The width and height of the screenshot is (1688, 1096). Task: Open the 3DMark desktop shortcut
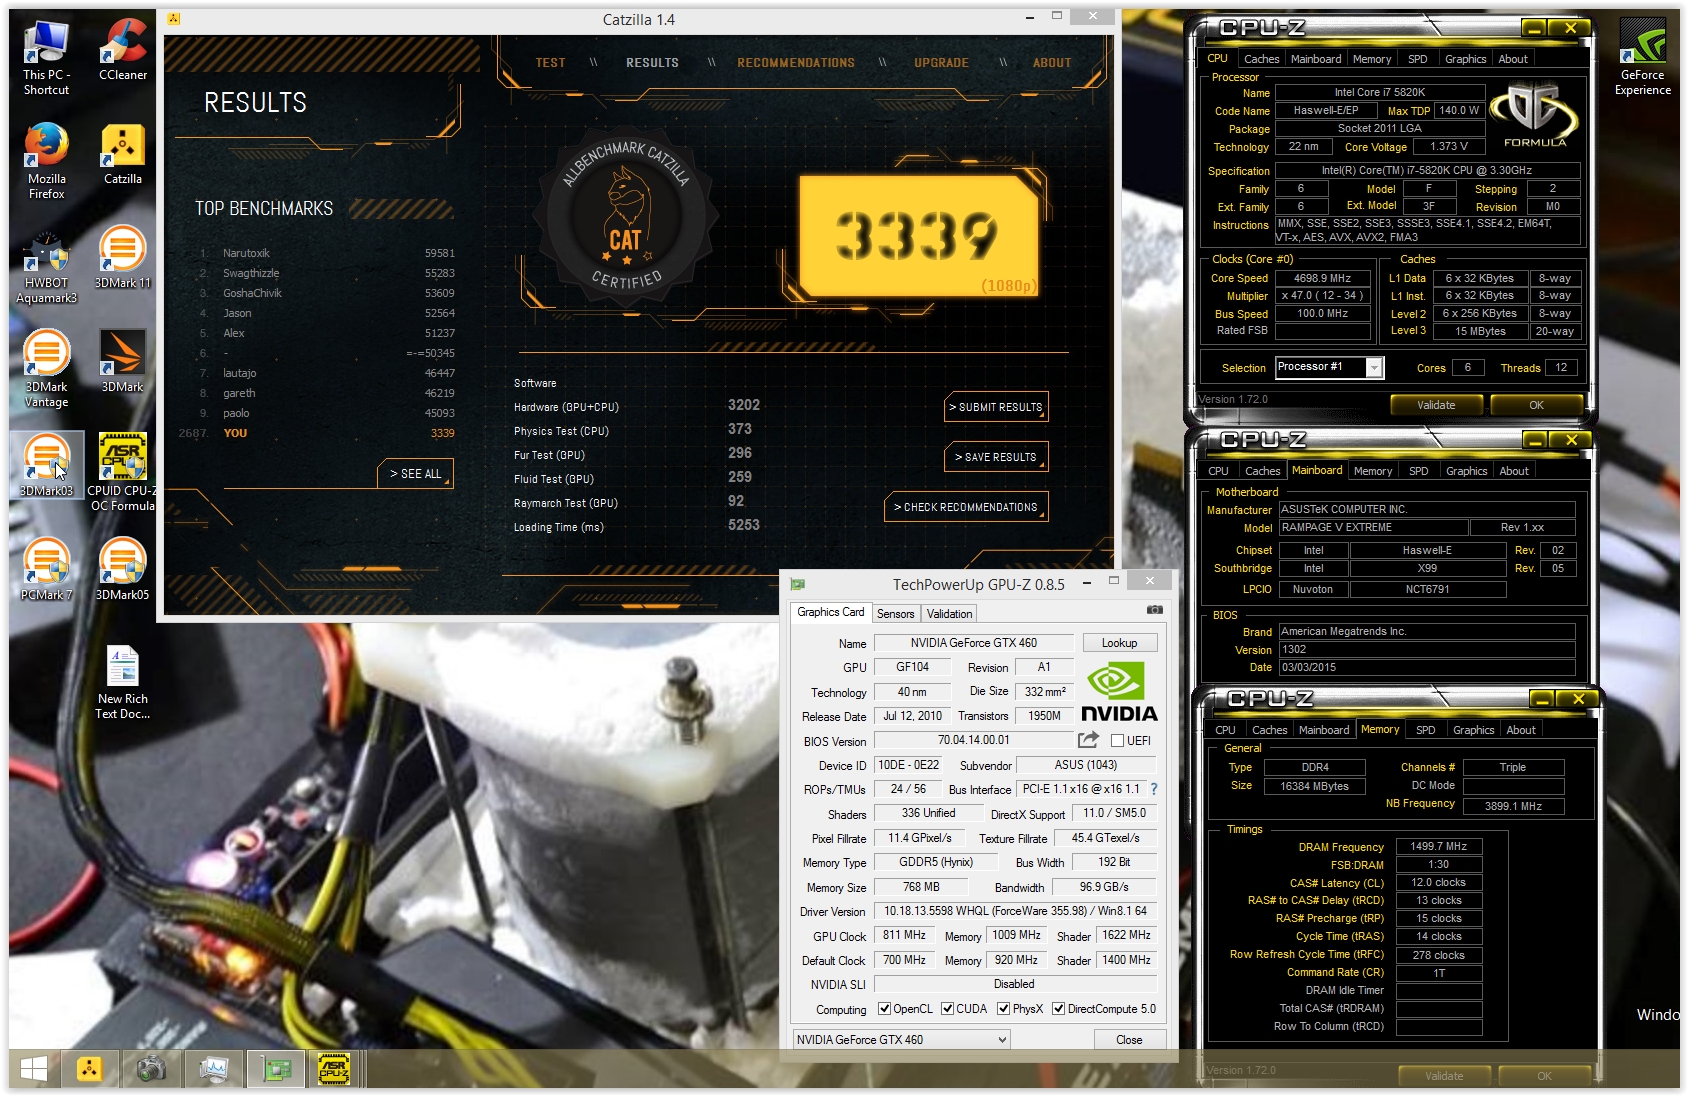click(123, 362)
